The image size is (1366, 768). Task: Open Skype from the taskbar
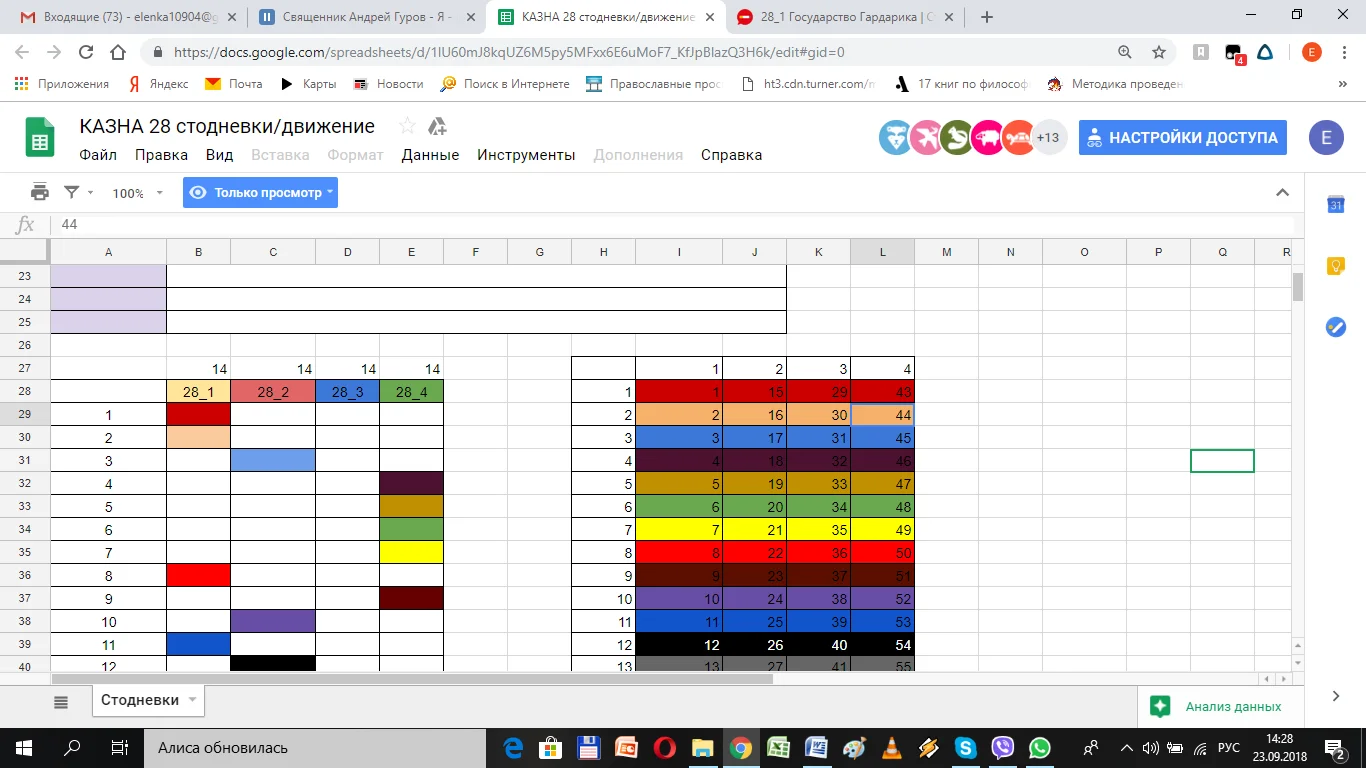click(965, 747)
